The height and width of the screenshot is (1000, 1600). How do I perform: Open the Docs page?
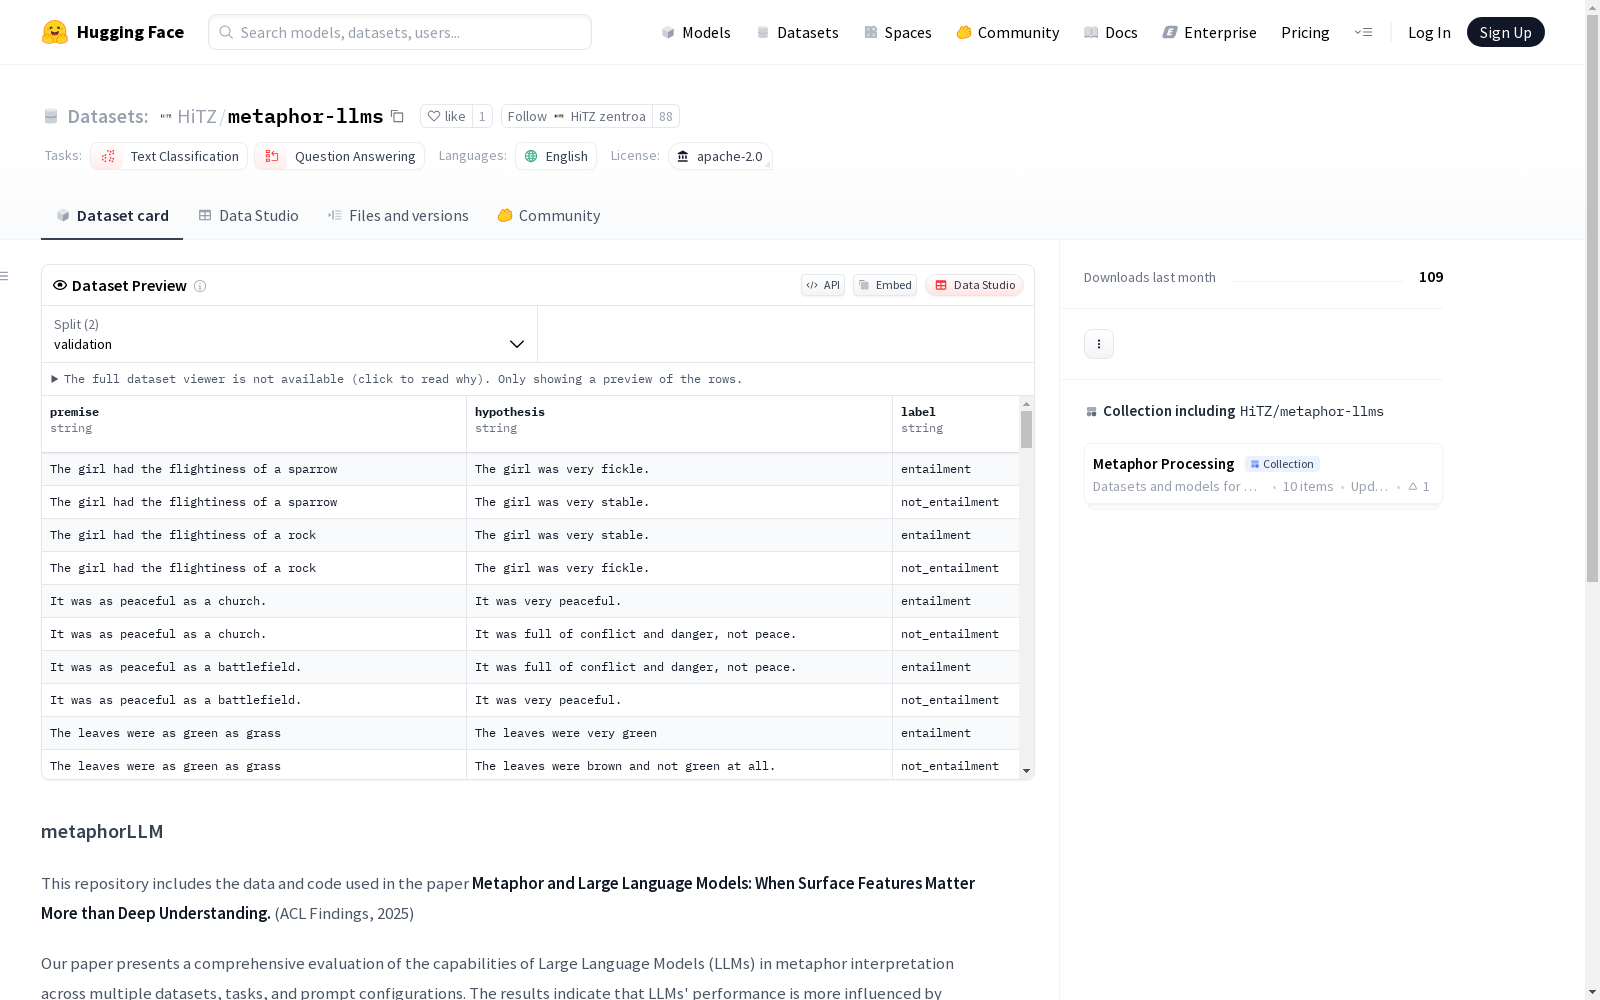(1110, 32)
